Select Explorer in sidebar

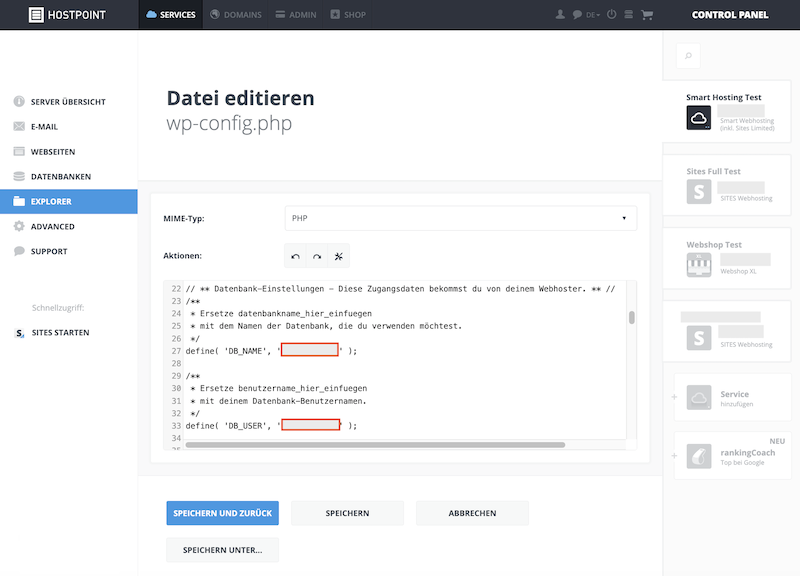68,202
